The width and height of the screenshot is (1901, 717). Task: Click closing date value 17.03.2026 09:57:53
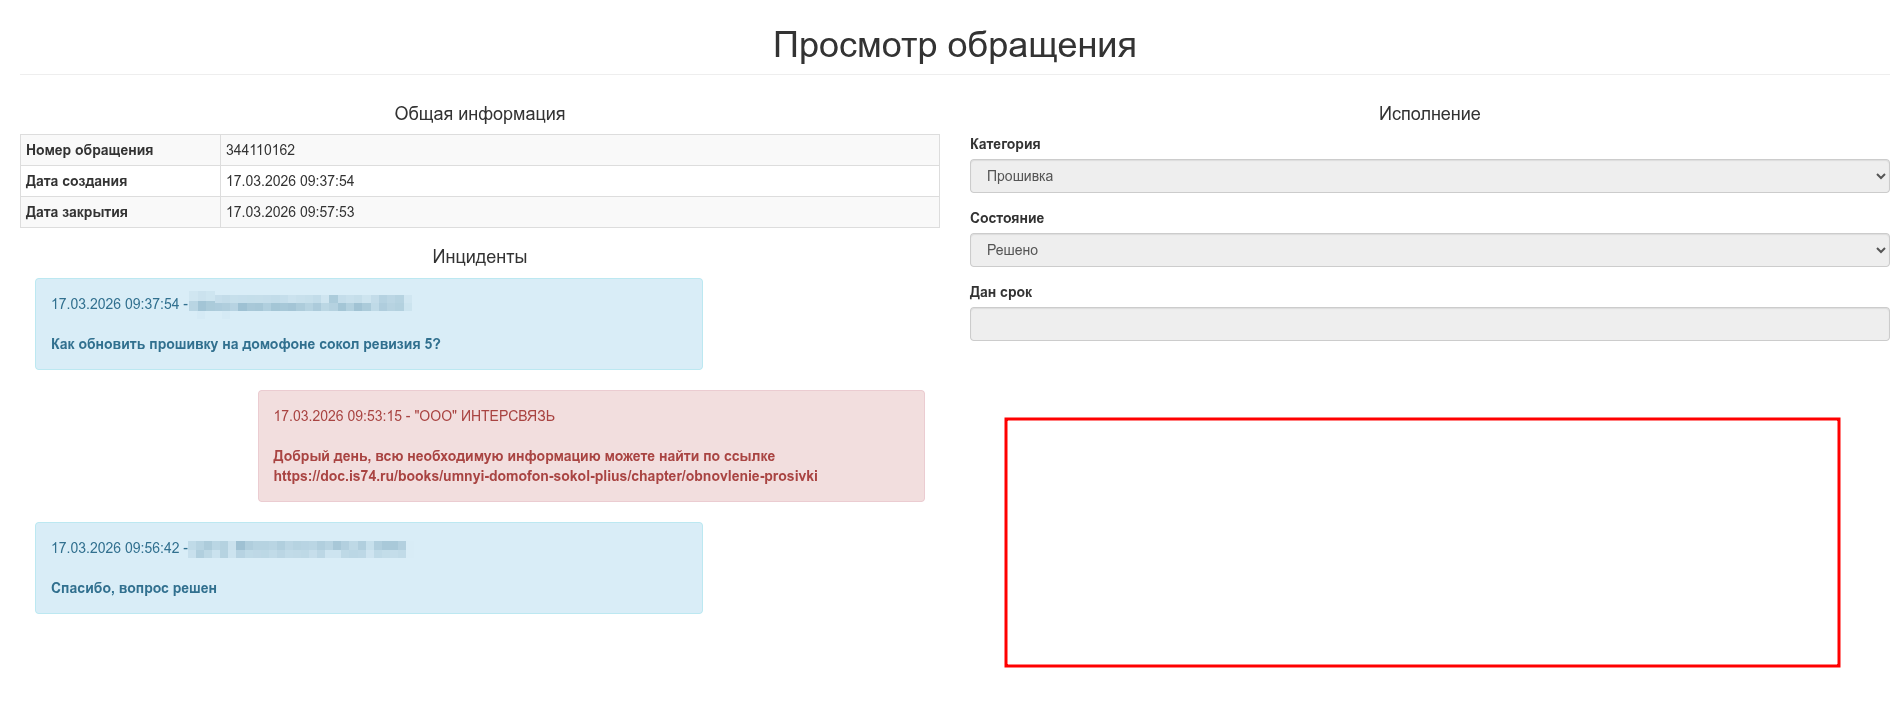pos(290,212)
